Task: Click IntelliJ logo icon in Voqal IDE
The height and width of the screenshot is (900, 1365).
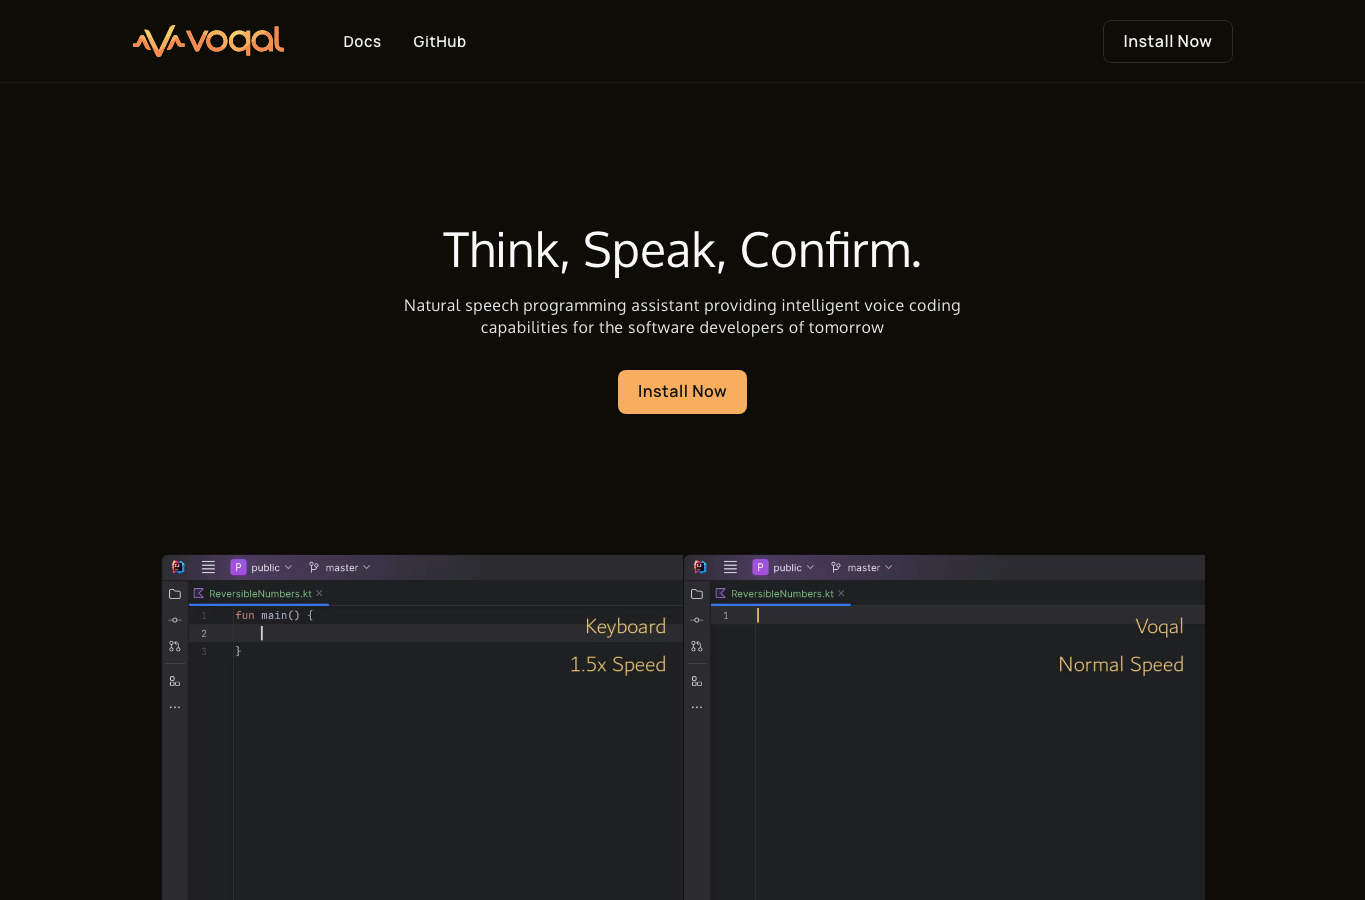Action: click(x=700, y=567)
